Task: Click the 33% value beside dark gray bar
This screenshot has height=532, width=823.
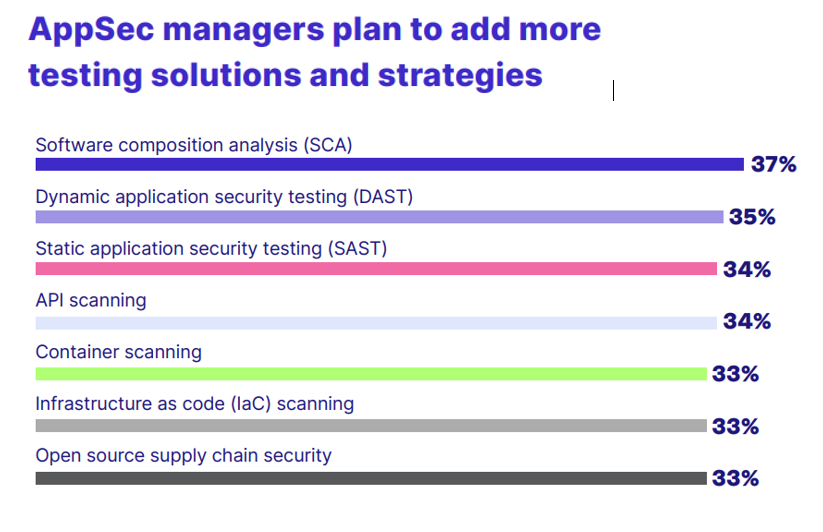Action: (735, 478)
